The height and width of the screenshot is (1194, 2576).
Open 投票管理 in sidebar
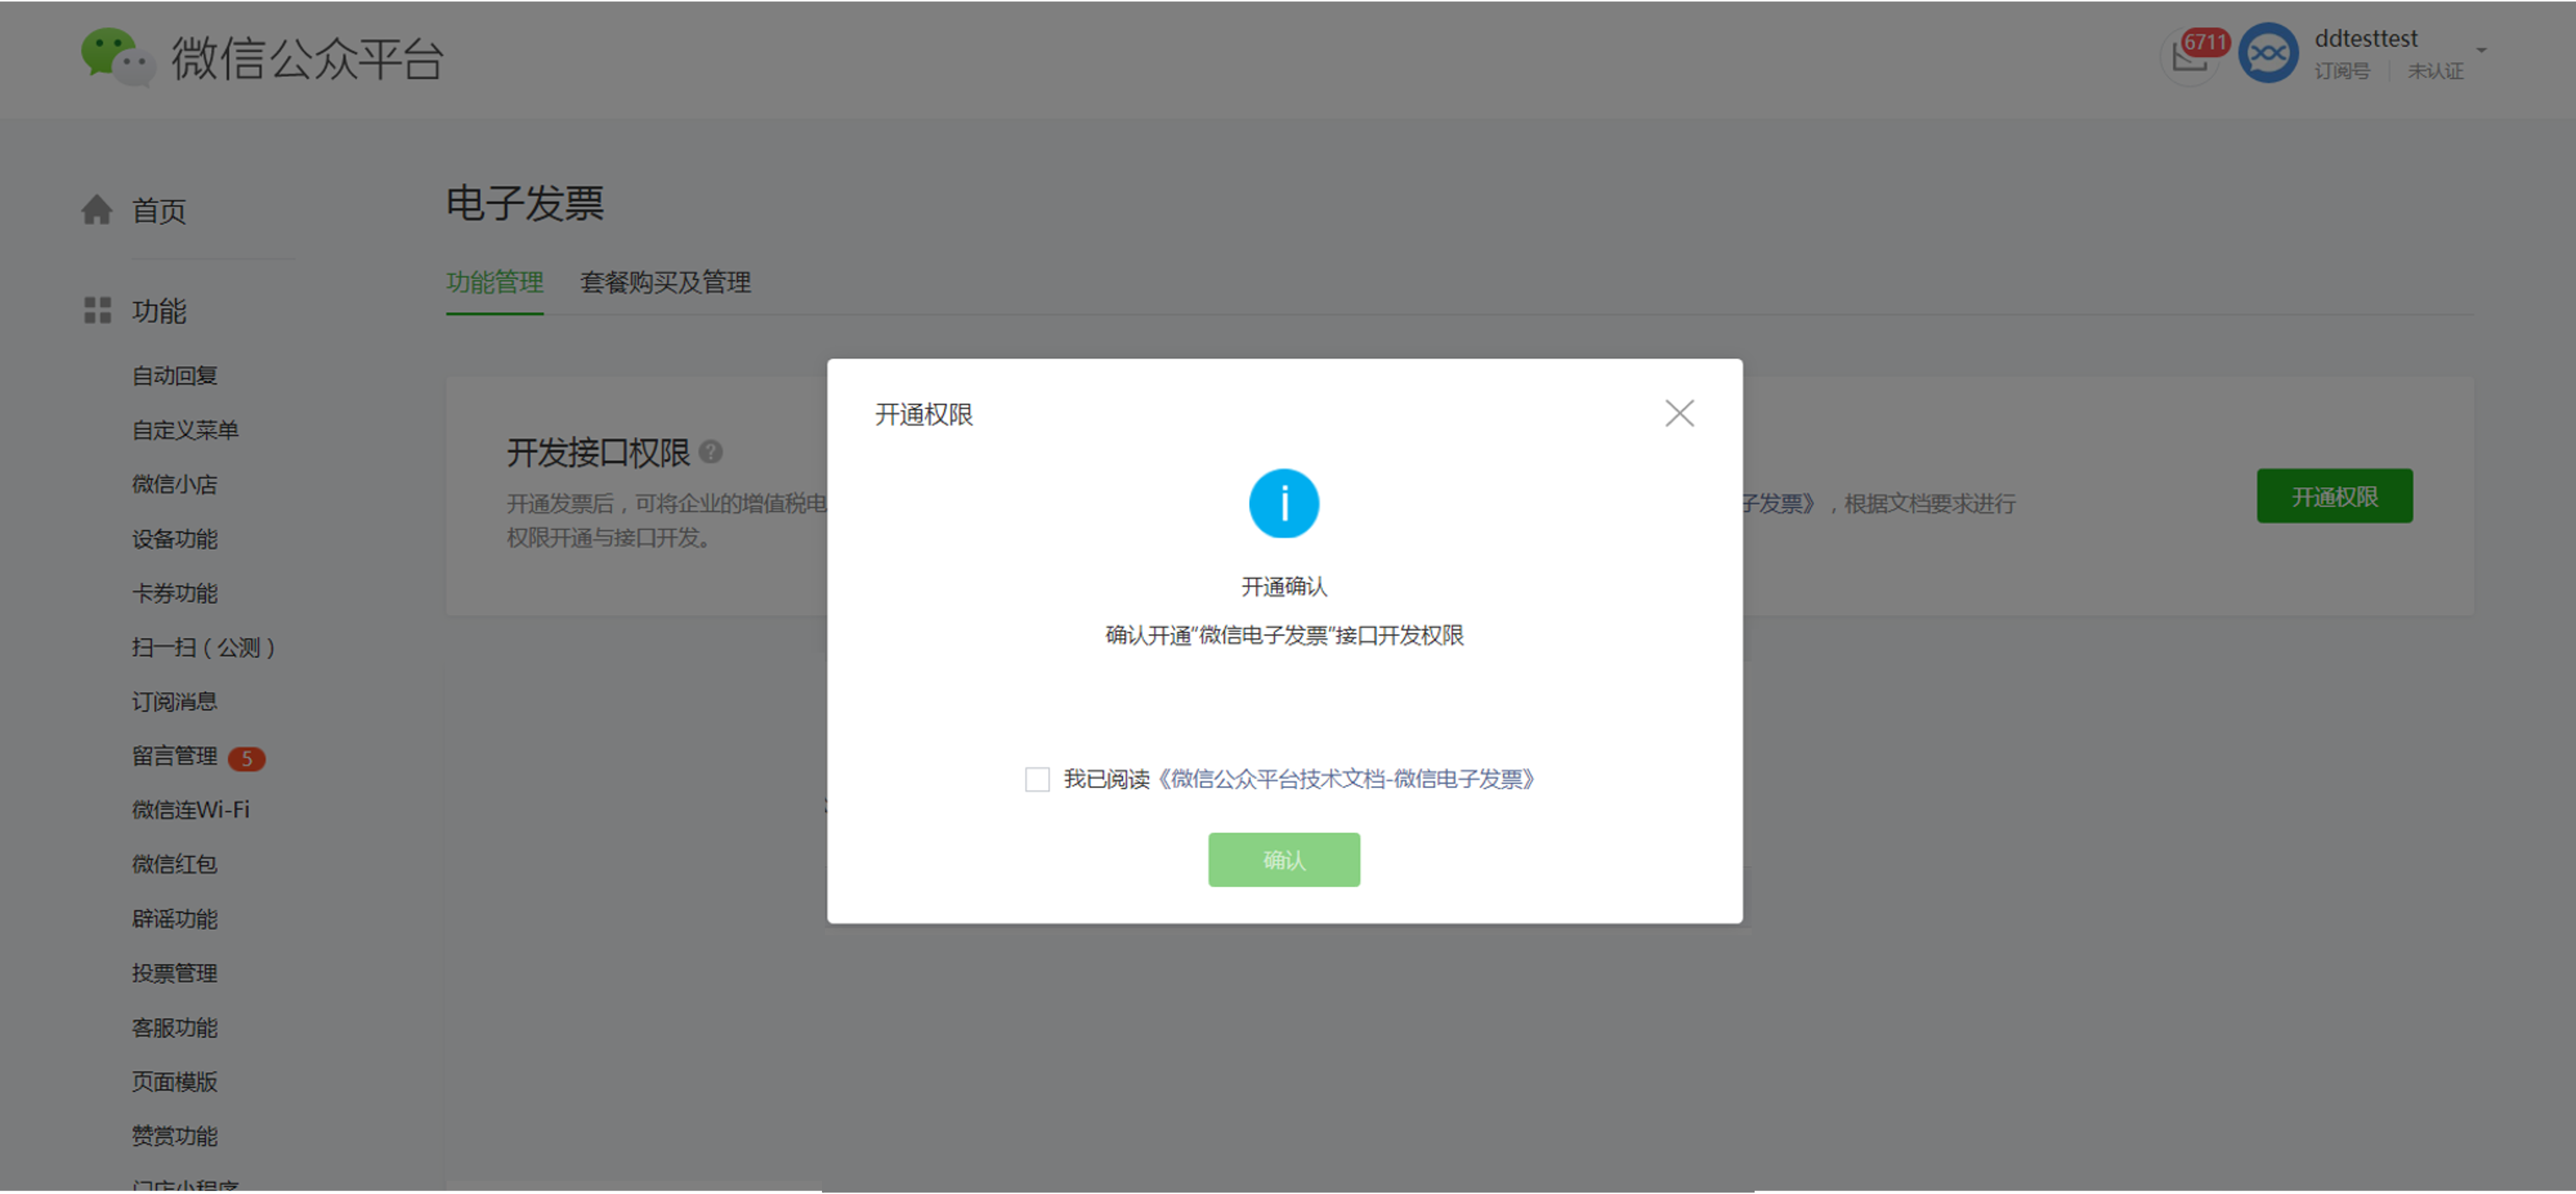pyautogui.click(x=175, y=973)
